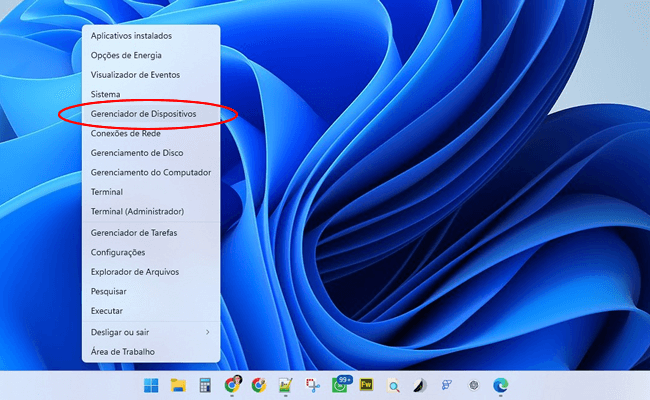Open Gerenciador de Tarefas
This screenshot has width=650, height=400.
click(151, 233)
